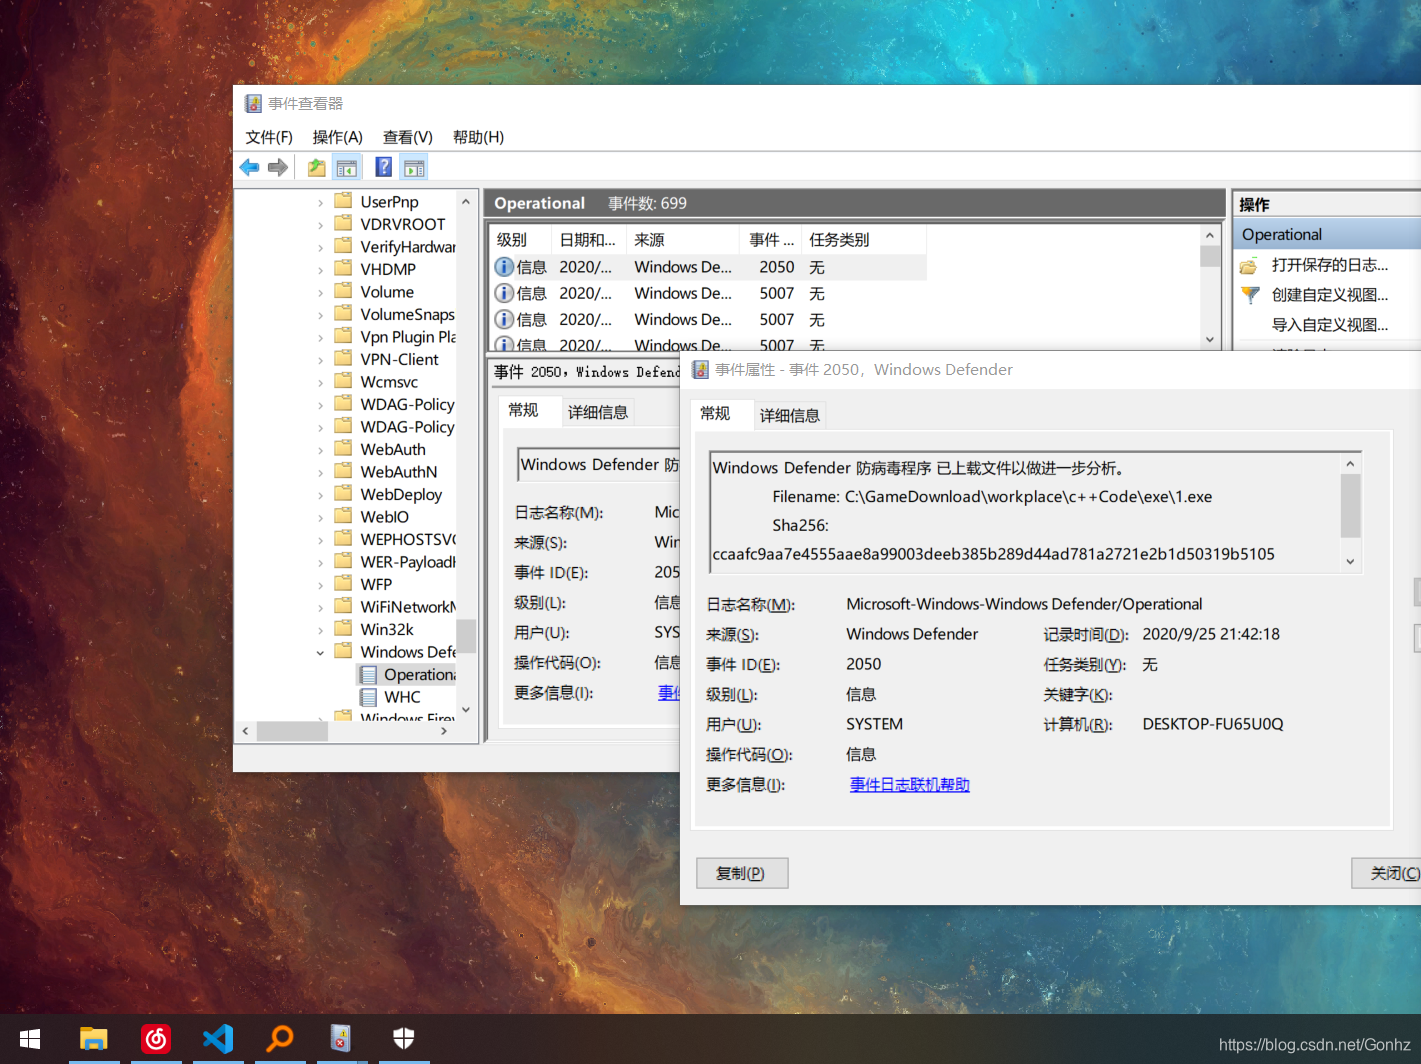Click the 创建自定义视图 funnel icon

coord(1250,295)
